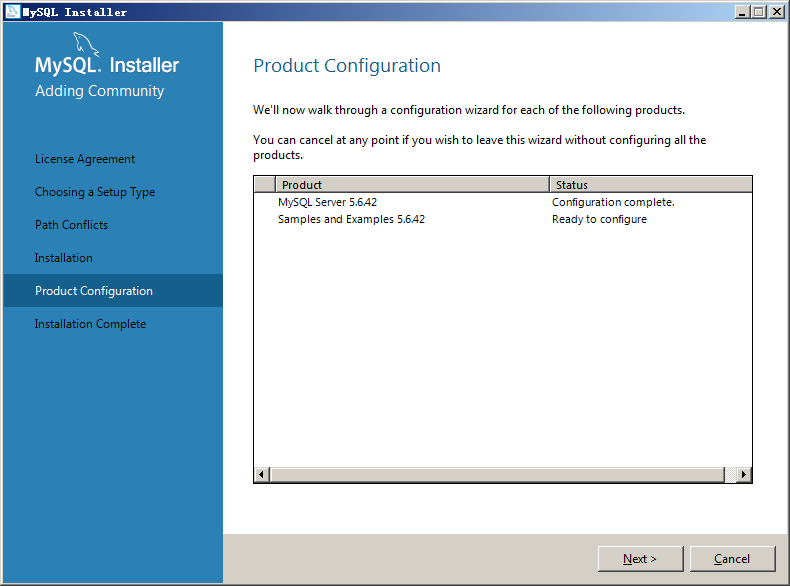Click the Adding Community subtitle

[99, 91]
